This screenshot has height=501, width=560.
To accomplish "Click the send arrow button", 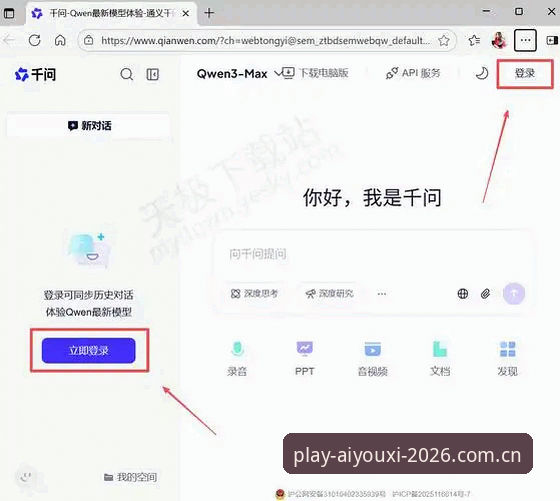I will click(514, 294).
